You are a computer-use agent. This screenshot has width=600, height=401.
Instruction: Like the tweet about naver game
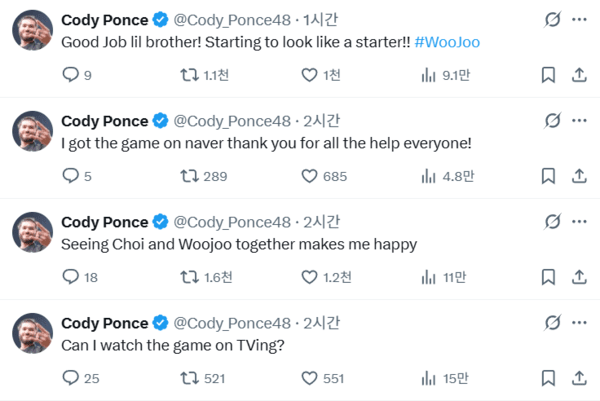click(x=309, y=176)
